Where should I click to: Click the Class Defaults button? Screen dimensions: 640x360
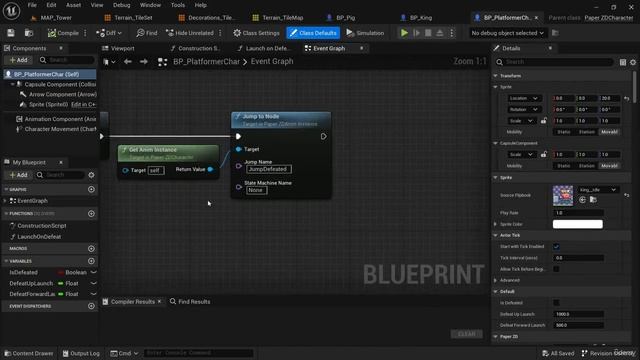(x=313, y=33)
